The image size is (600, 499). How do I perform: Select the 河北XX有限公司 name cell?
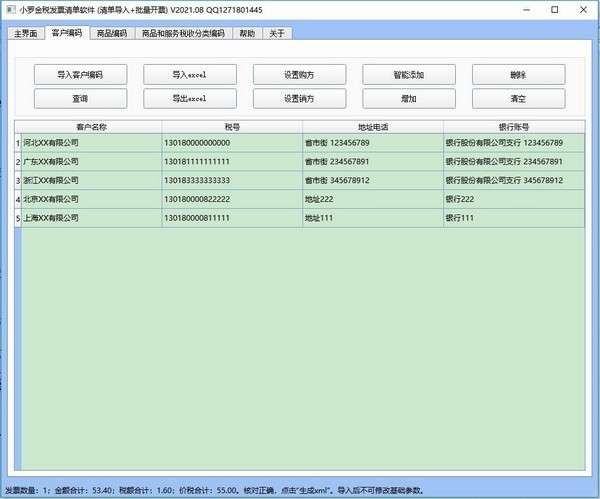[x=91, y=143]
